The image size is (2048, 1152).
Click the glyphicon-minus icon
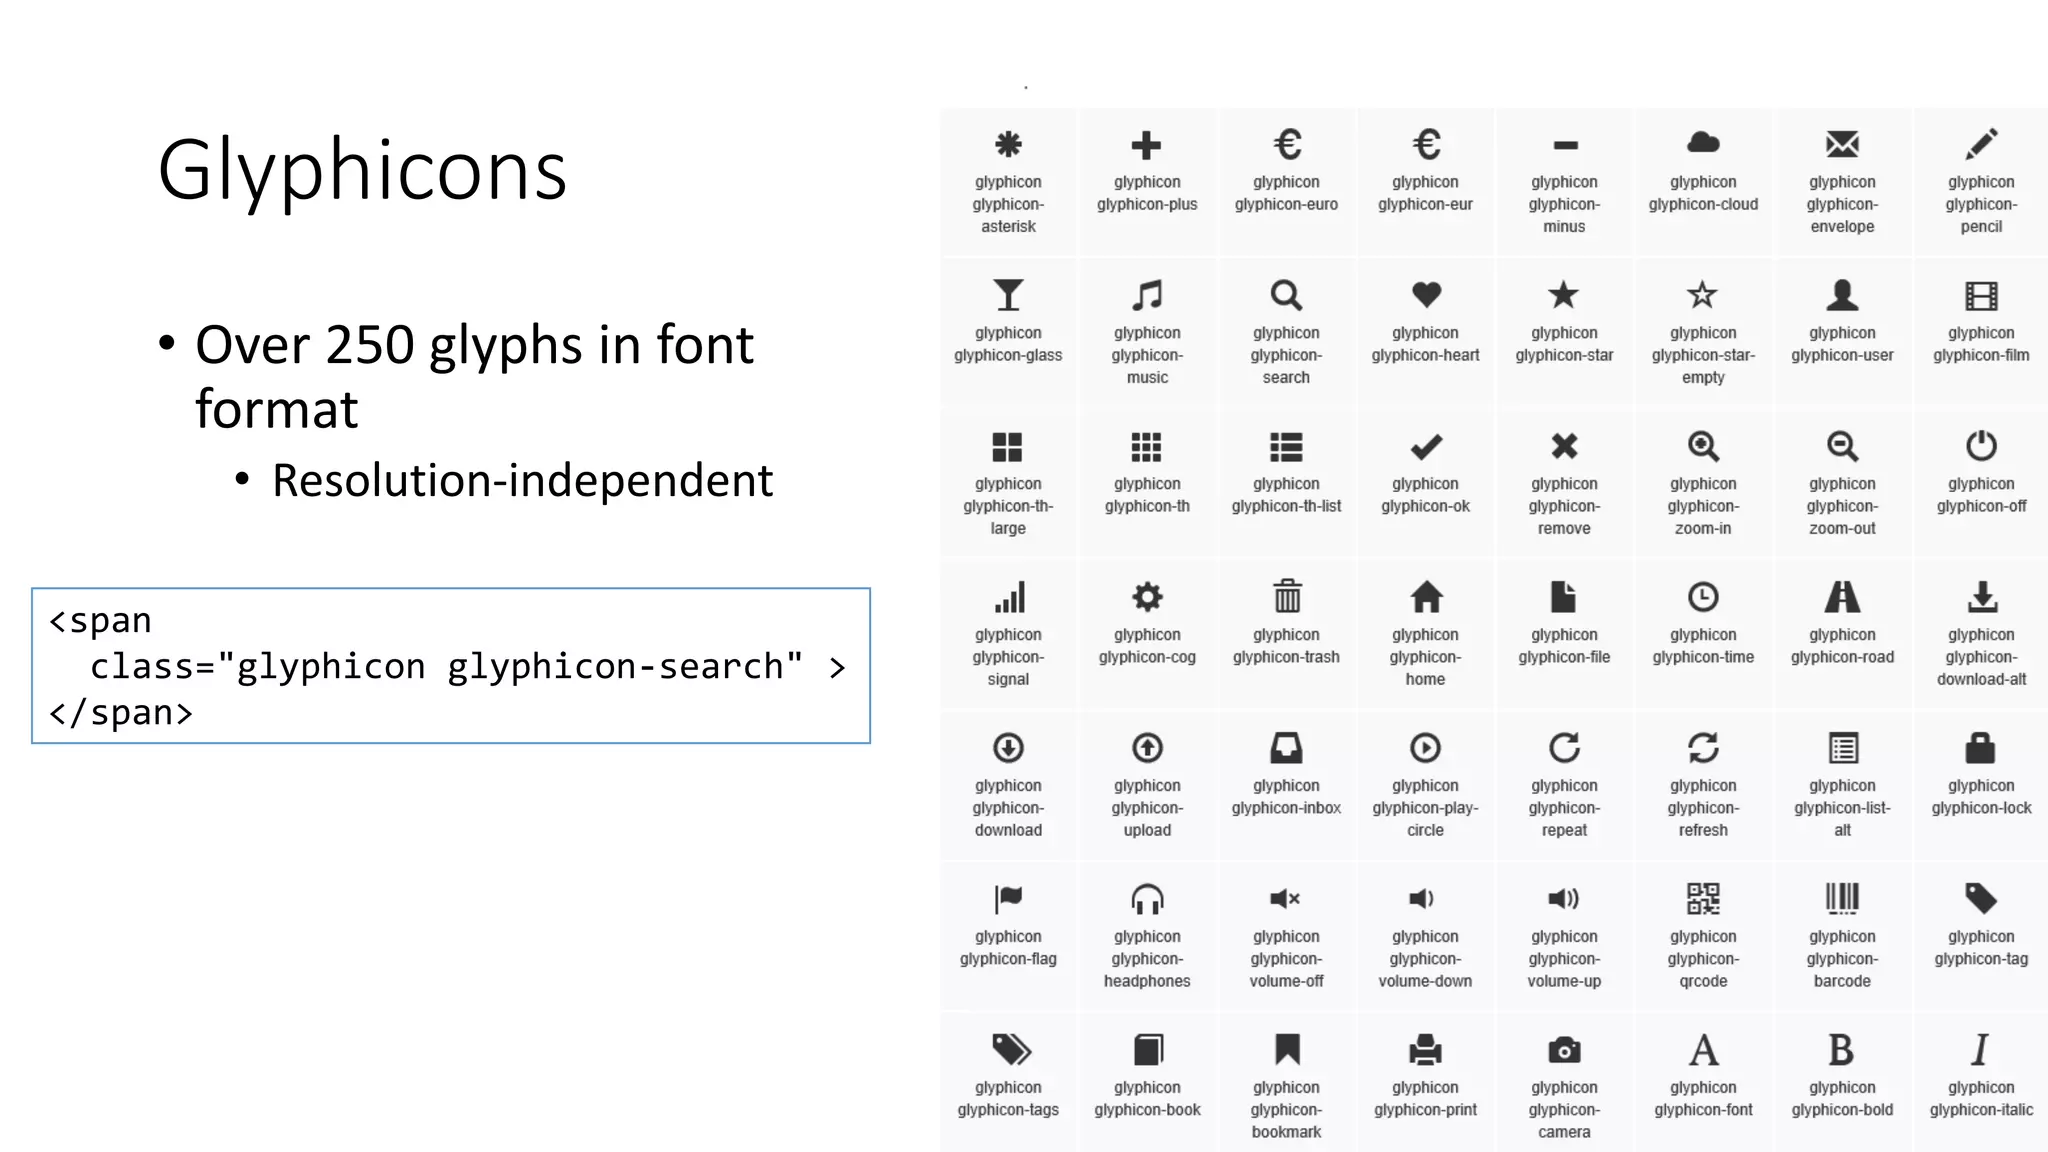tap(1564, 145)
